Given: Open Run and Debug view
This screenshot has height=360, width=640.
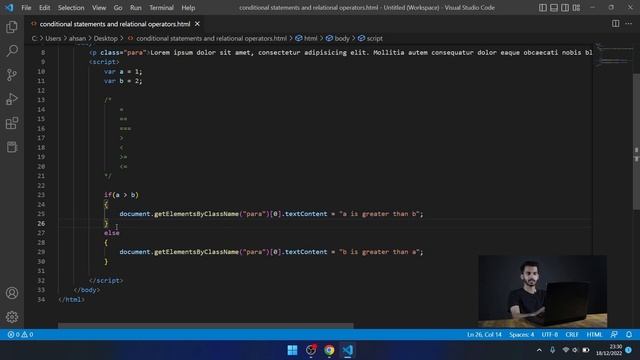Looking at the screenshot, I should pyautogui.click(x=12, y=99).
